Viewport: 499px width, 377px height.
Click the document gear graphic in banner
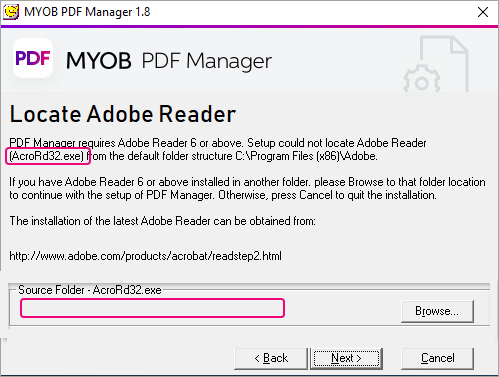click(x=436, y=64)
